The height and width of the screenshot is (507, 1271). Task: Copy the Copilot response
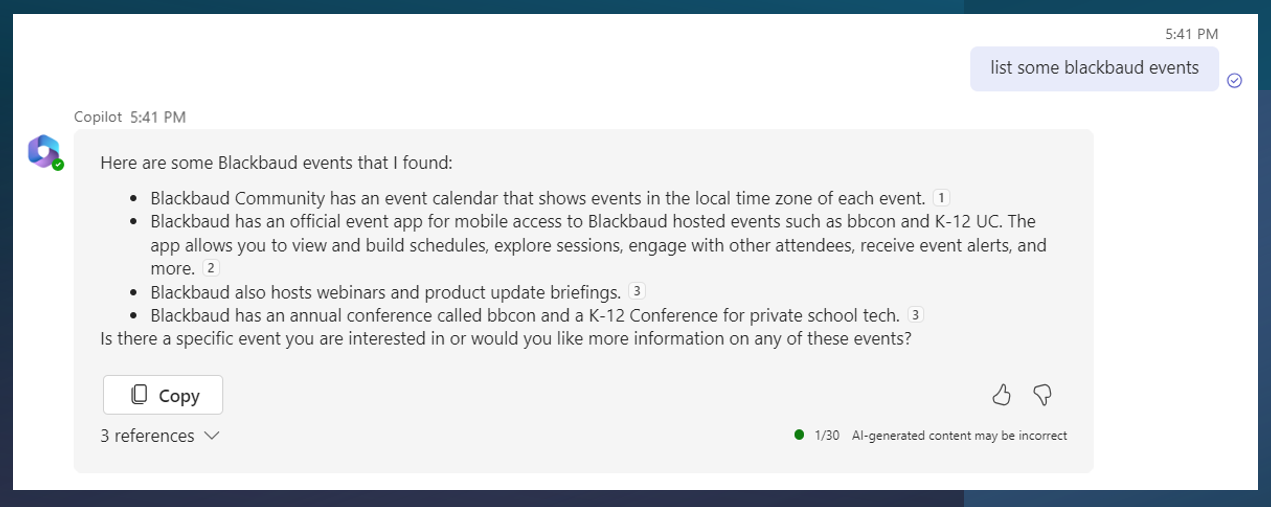pyautogui.click(x=163, y=395)
